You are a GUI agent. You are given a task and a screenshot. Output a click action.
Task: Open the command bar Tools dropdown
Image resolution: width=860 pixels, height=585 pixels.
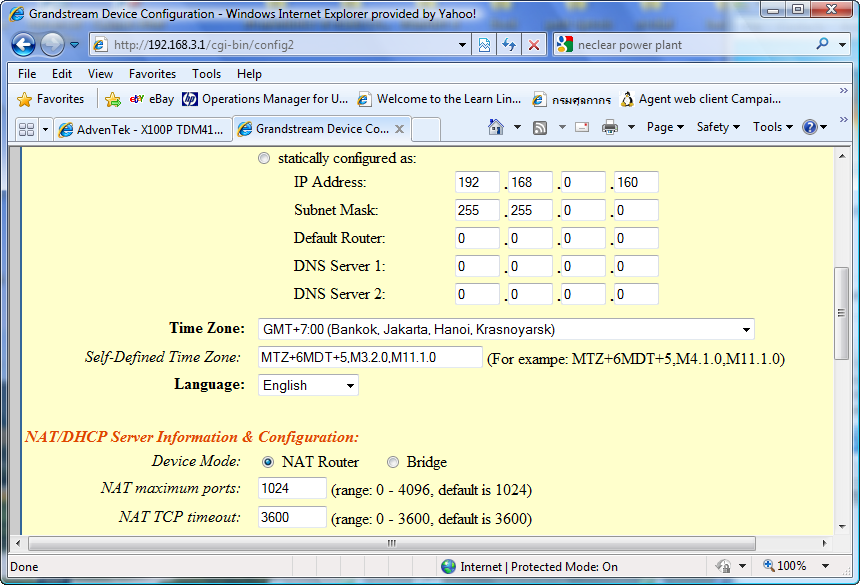point(773,127)
